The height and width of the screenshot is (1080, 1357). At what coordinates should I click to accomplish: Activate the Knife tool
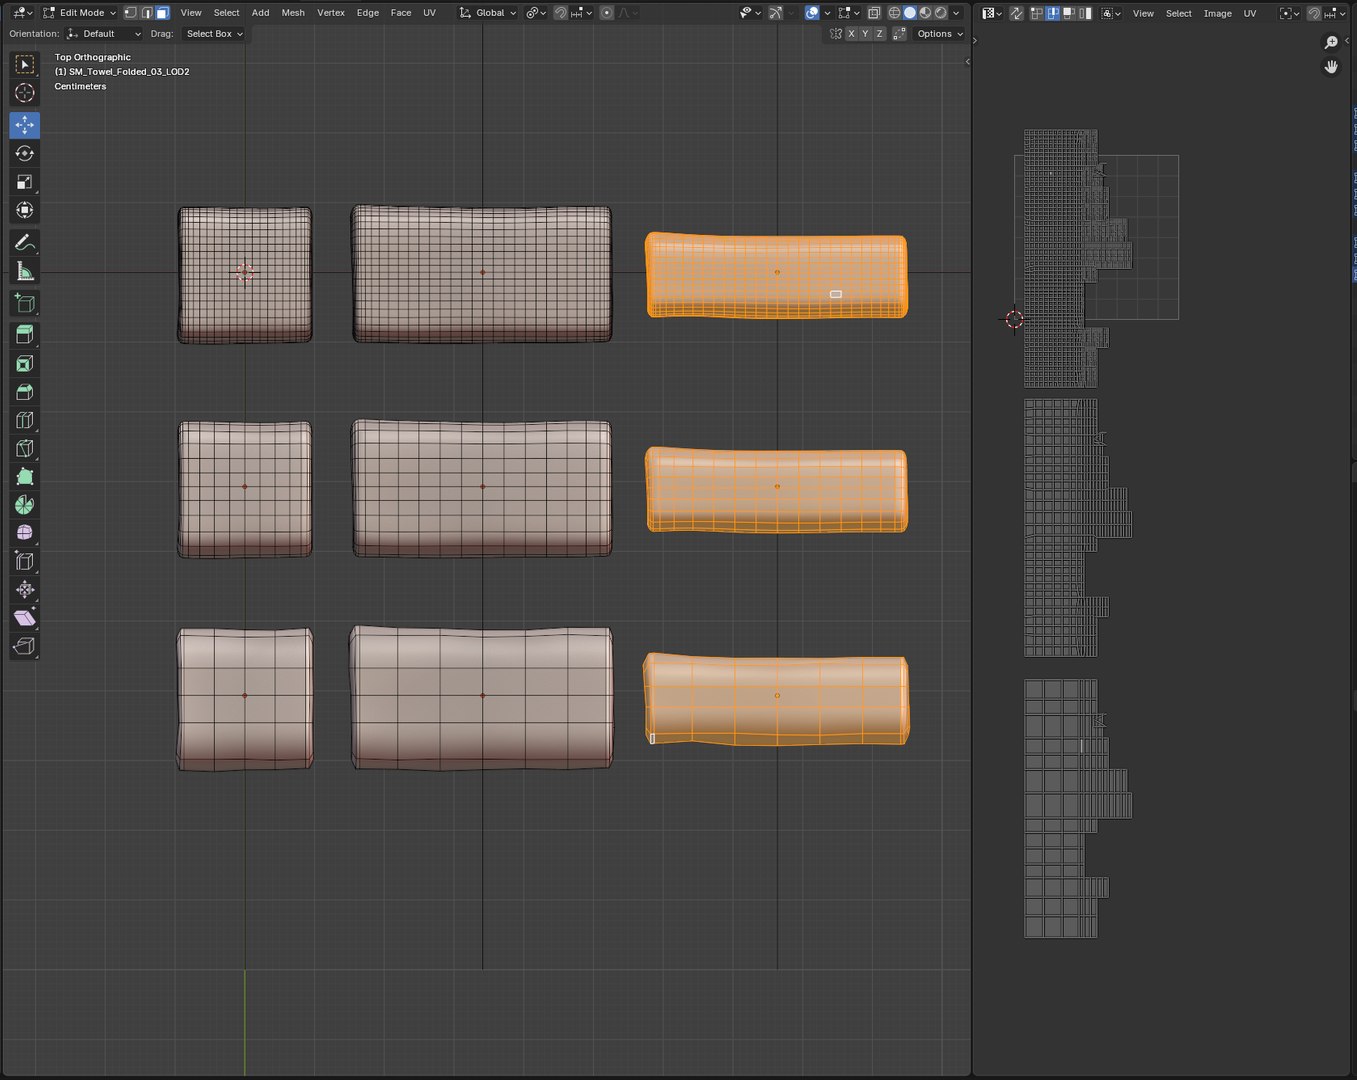click(x=25, y=449)
